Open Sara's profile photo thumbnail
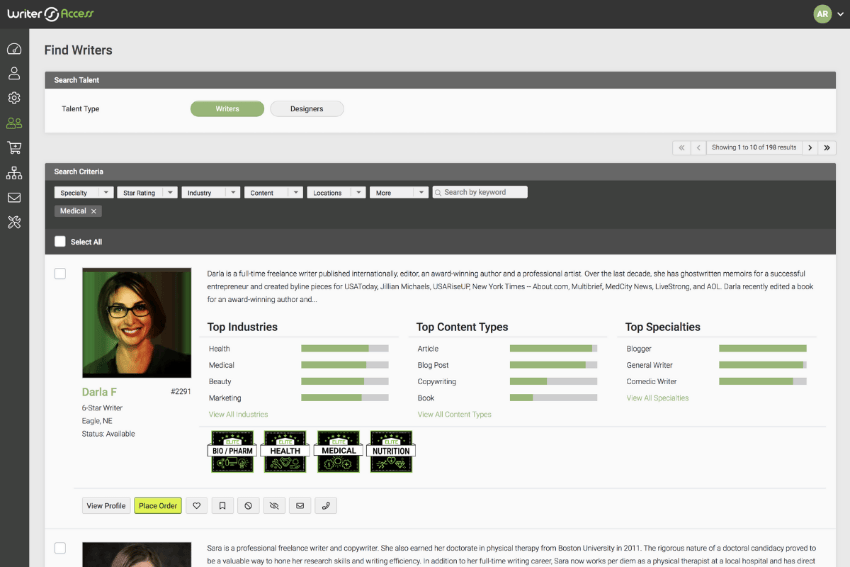850x567 pixels. (x=137, y=554)
